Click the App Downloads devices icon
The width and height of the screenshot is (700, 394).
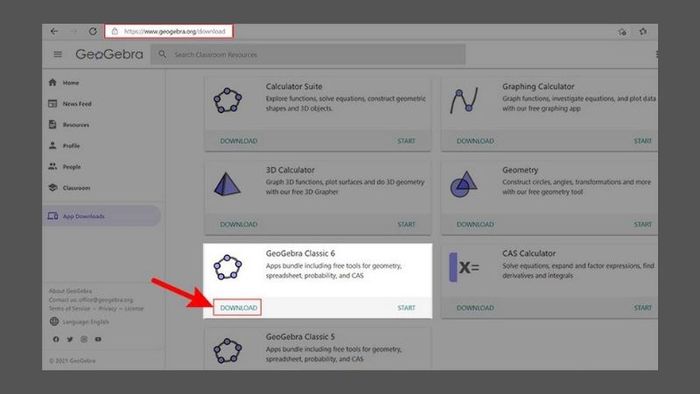(53, 216)
